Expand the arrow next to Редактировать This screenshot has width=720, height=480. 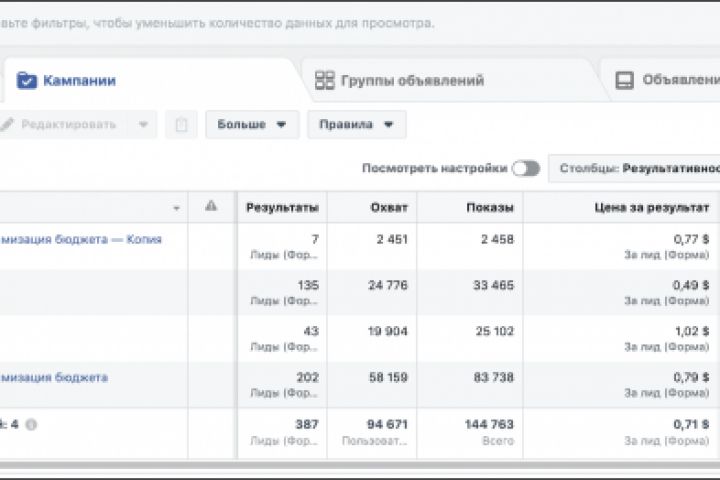point(142,125)
